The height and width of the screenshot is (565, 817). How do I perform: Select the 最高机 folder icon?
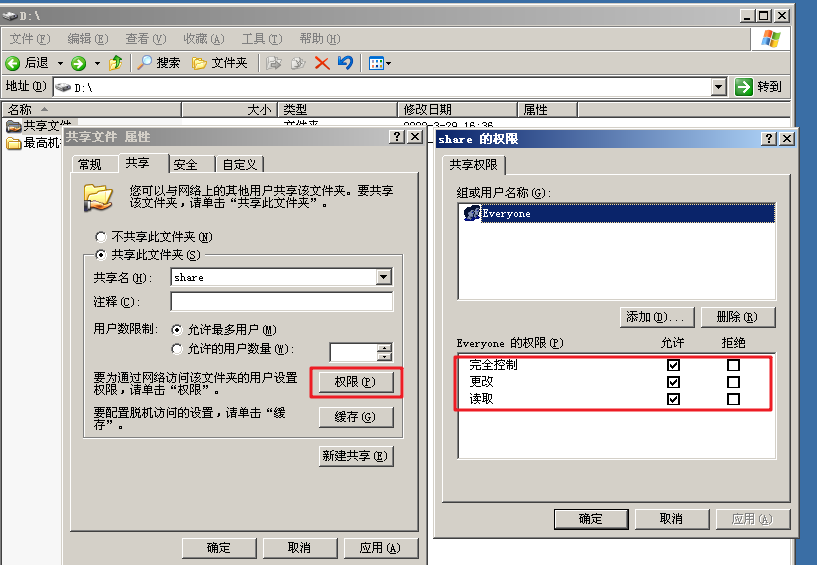[14, 143]
